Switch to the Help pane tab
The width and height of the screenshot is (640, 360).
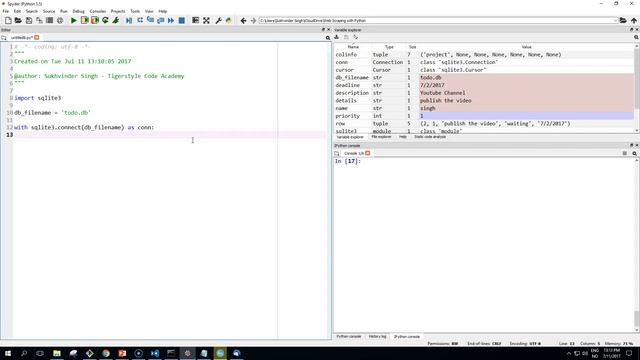(x=402, y=137)
